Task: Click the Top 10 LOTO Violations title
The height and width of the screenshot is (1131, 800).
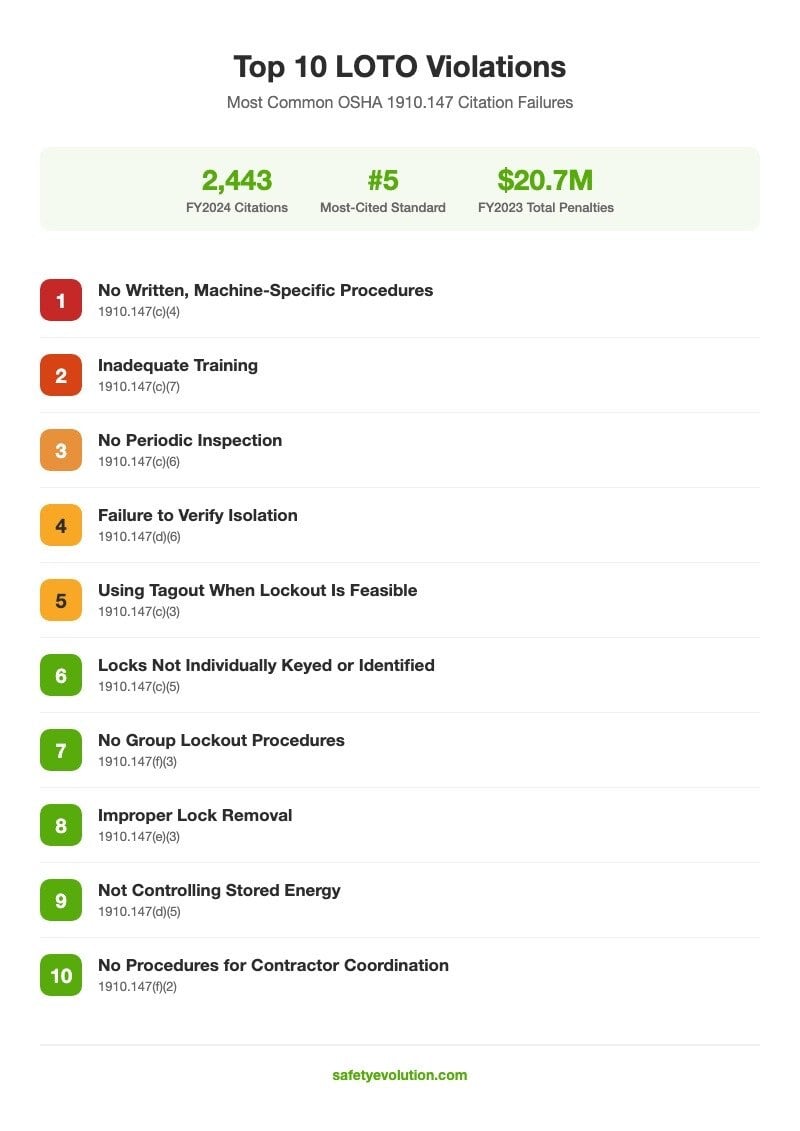Action: [x=400, y=67]
